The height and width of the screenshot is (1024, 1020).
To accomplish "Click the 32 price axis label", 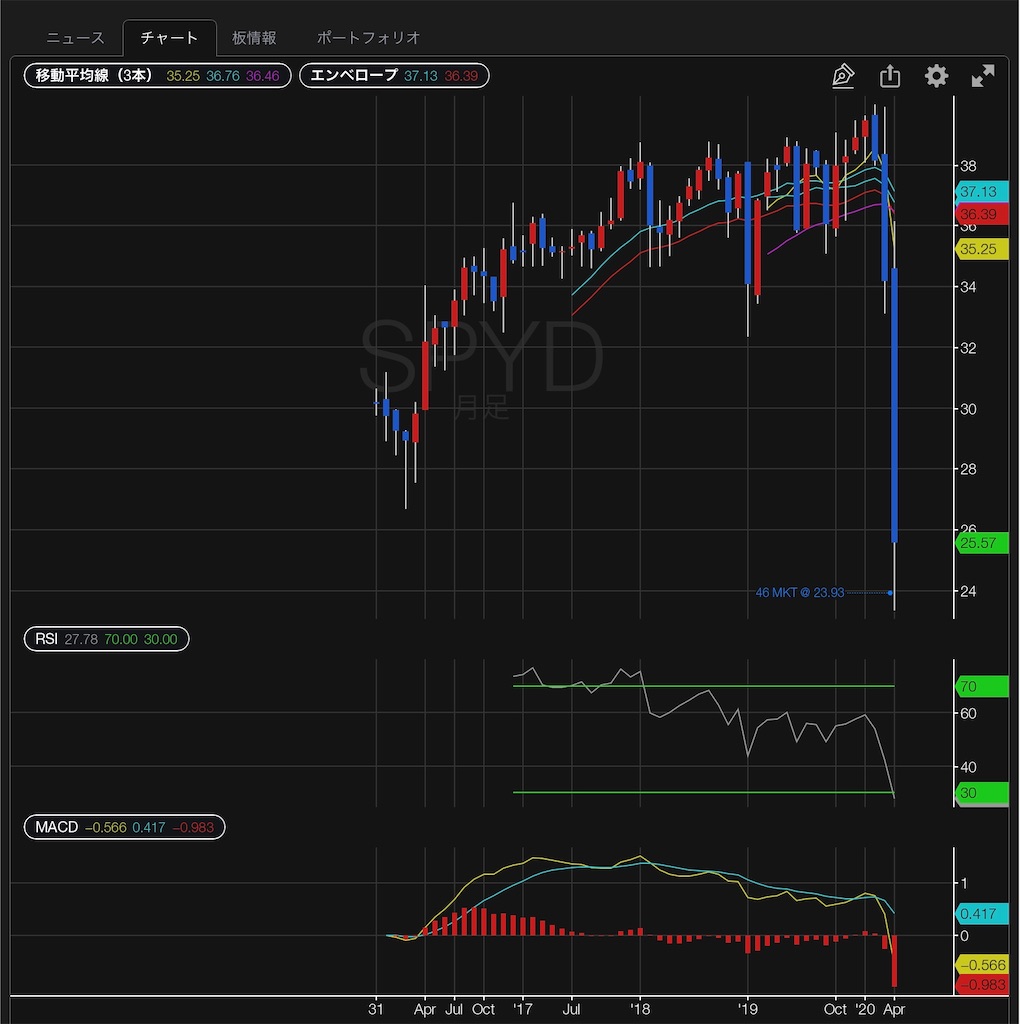I will click(968, 348).
